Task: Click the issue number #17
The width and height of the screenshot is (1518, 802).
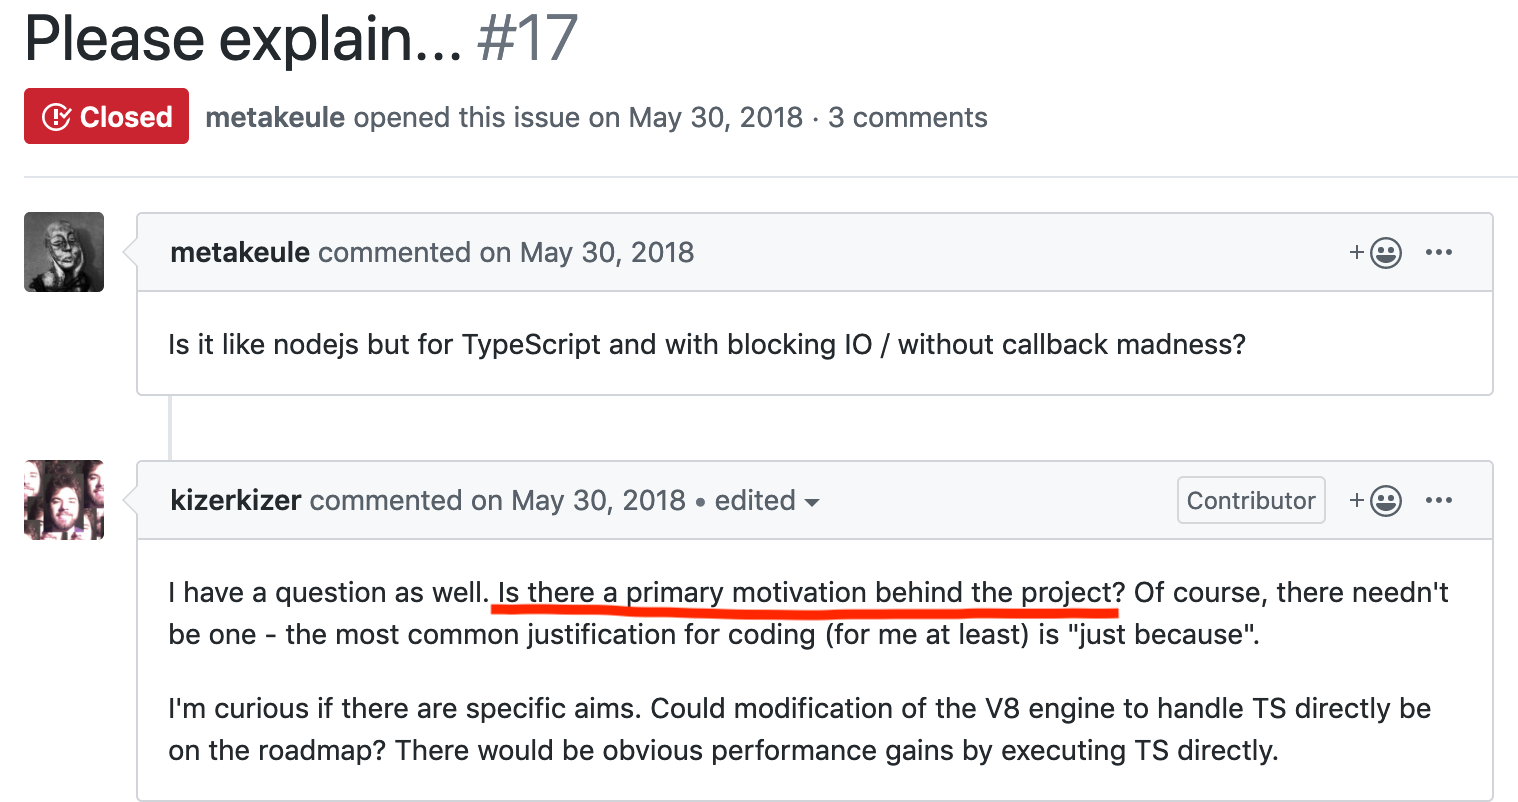Action: coord(527,40)
